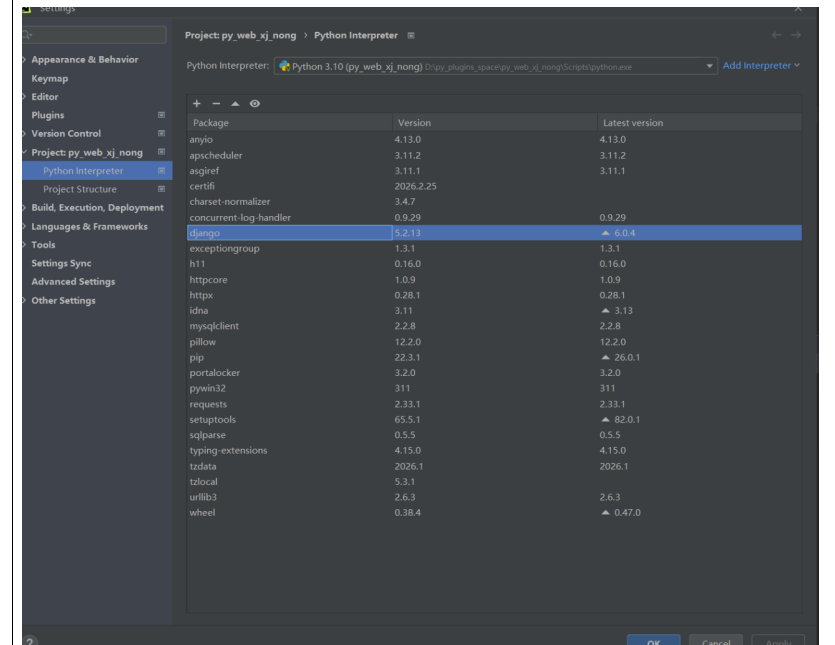This screenshot has width=835, height=645.
Task: Click django upgrade arrow for 6.0.4
Action: click(x=605, y=233)
